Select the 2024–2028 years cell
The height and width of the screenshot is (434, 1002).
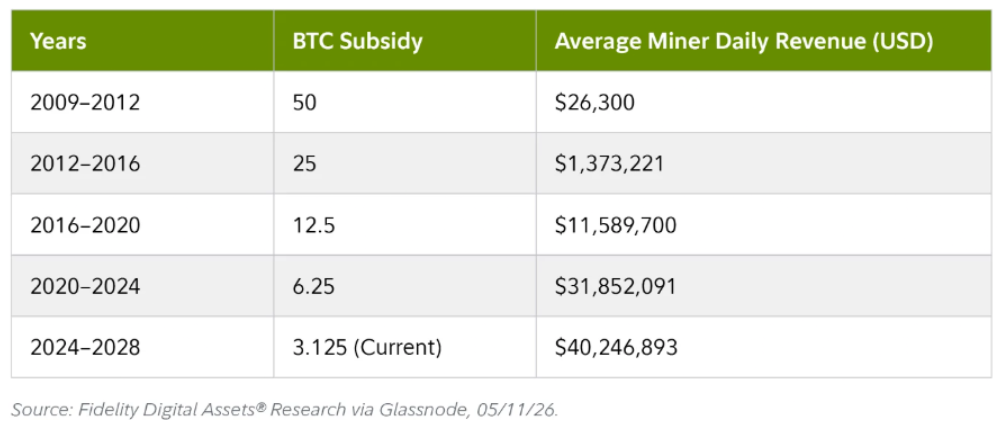(x=143, y=347)
